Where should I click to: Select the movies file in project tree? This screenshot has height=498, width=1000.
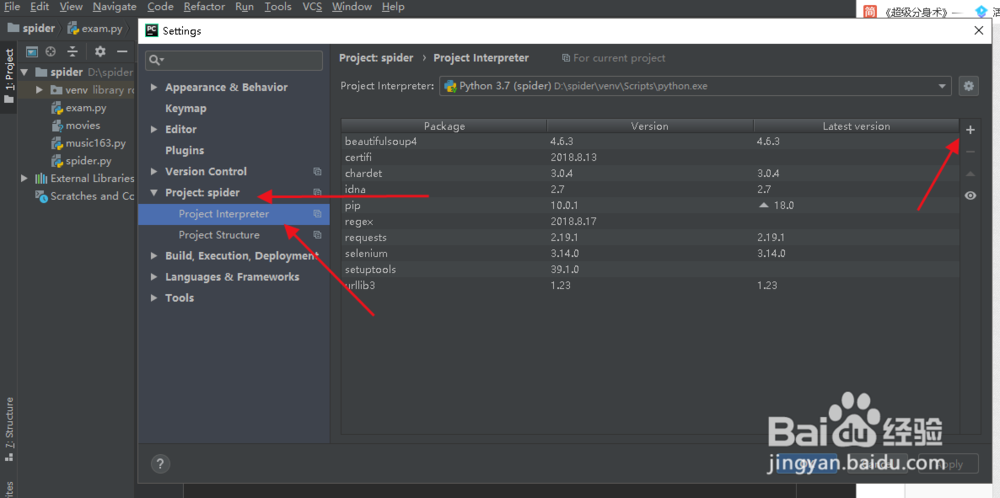[x=76, y=126]
